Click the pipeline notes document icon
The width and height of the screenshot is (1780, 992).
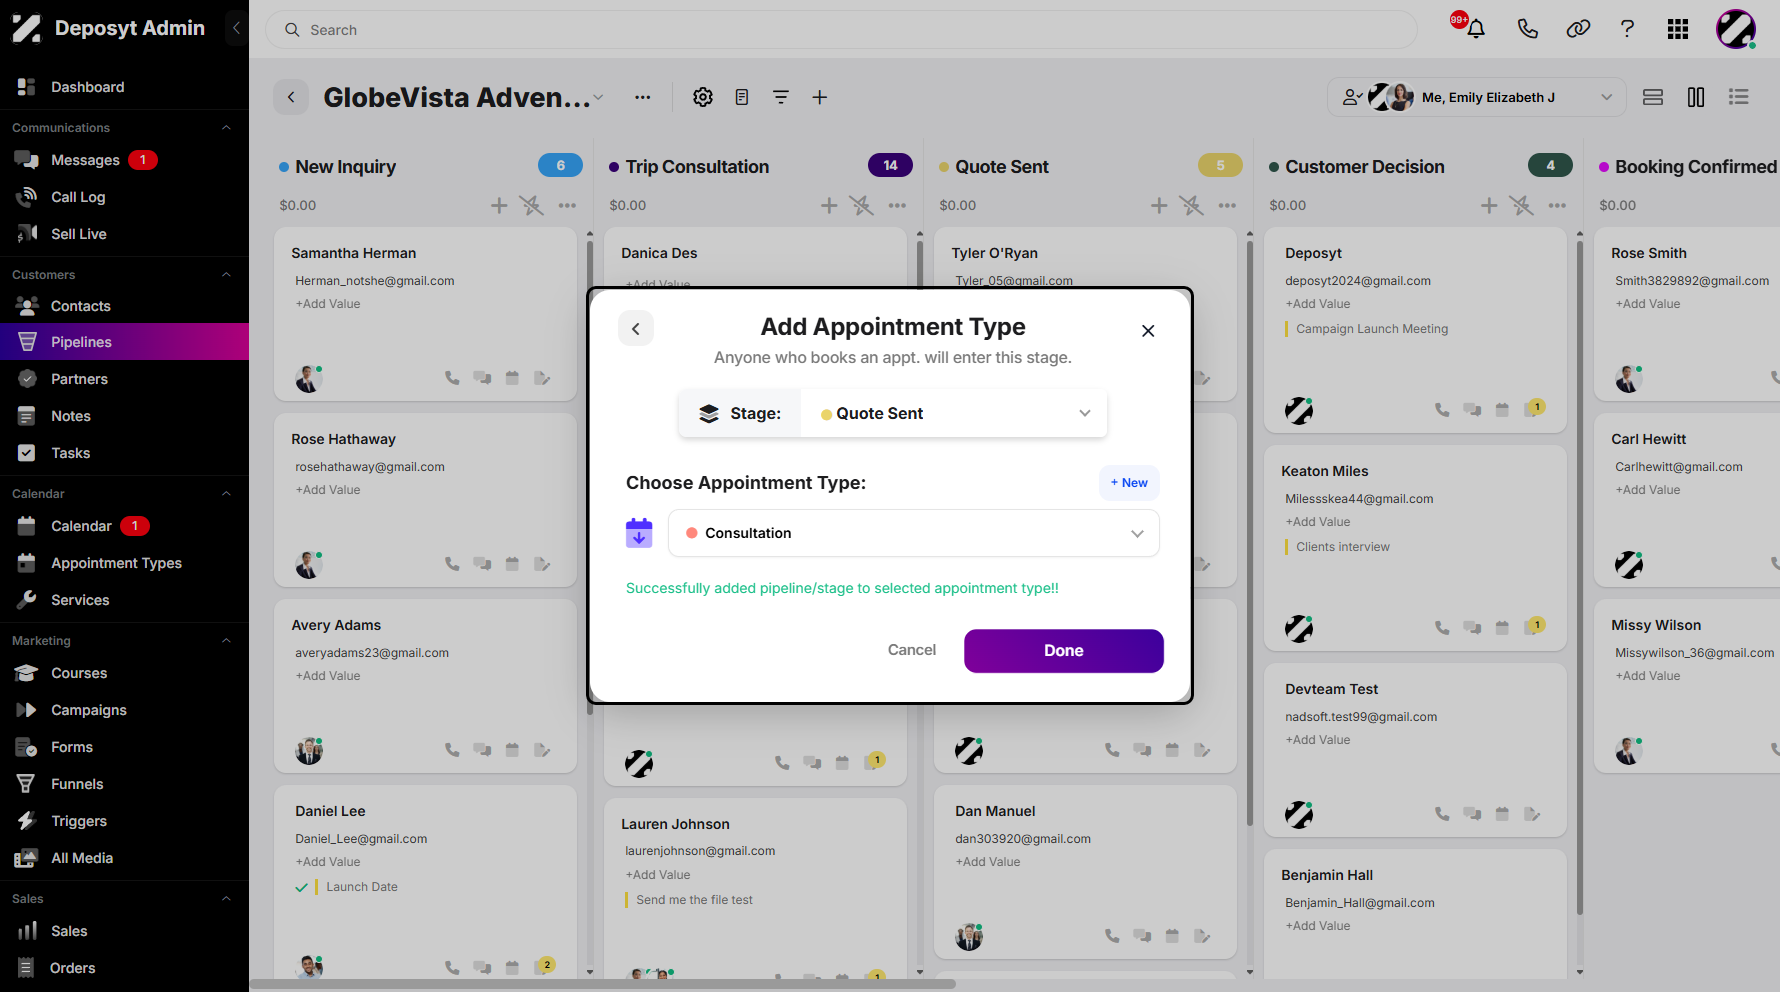742,97
